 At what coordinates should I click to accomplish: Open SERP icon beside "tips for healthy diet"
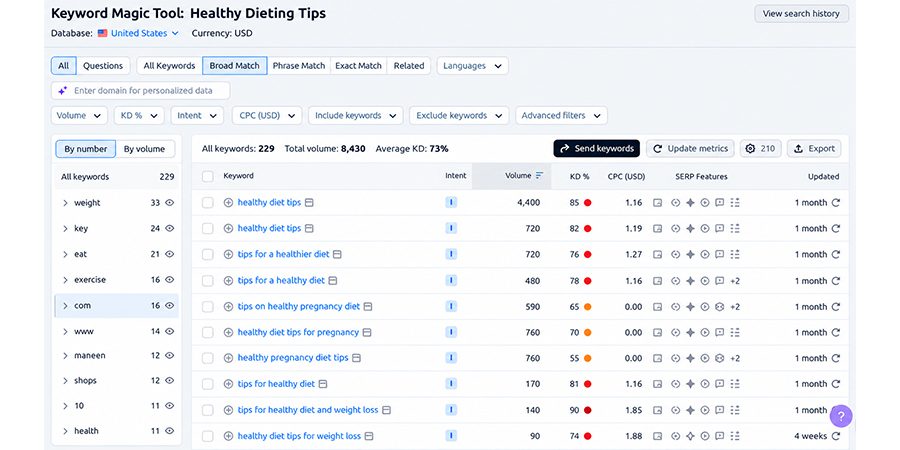[323, 384]
